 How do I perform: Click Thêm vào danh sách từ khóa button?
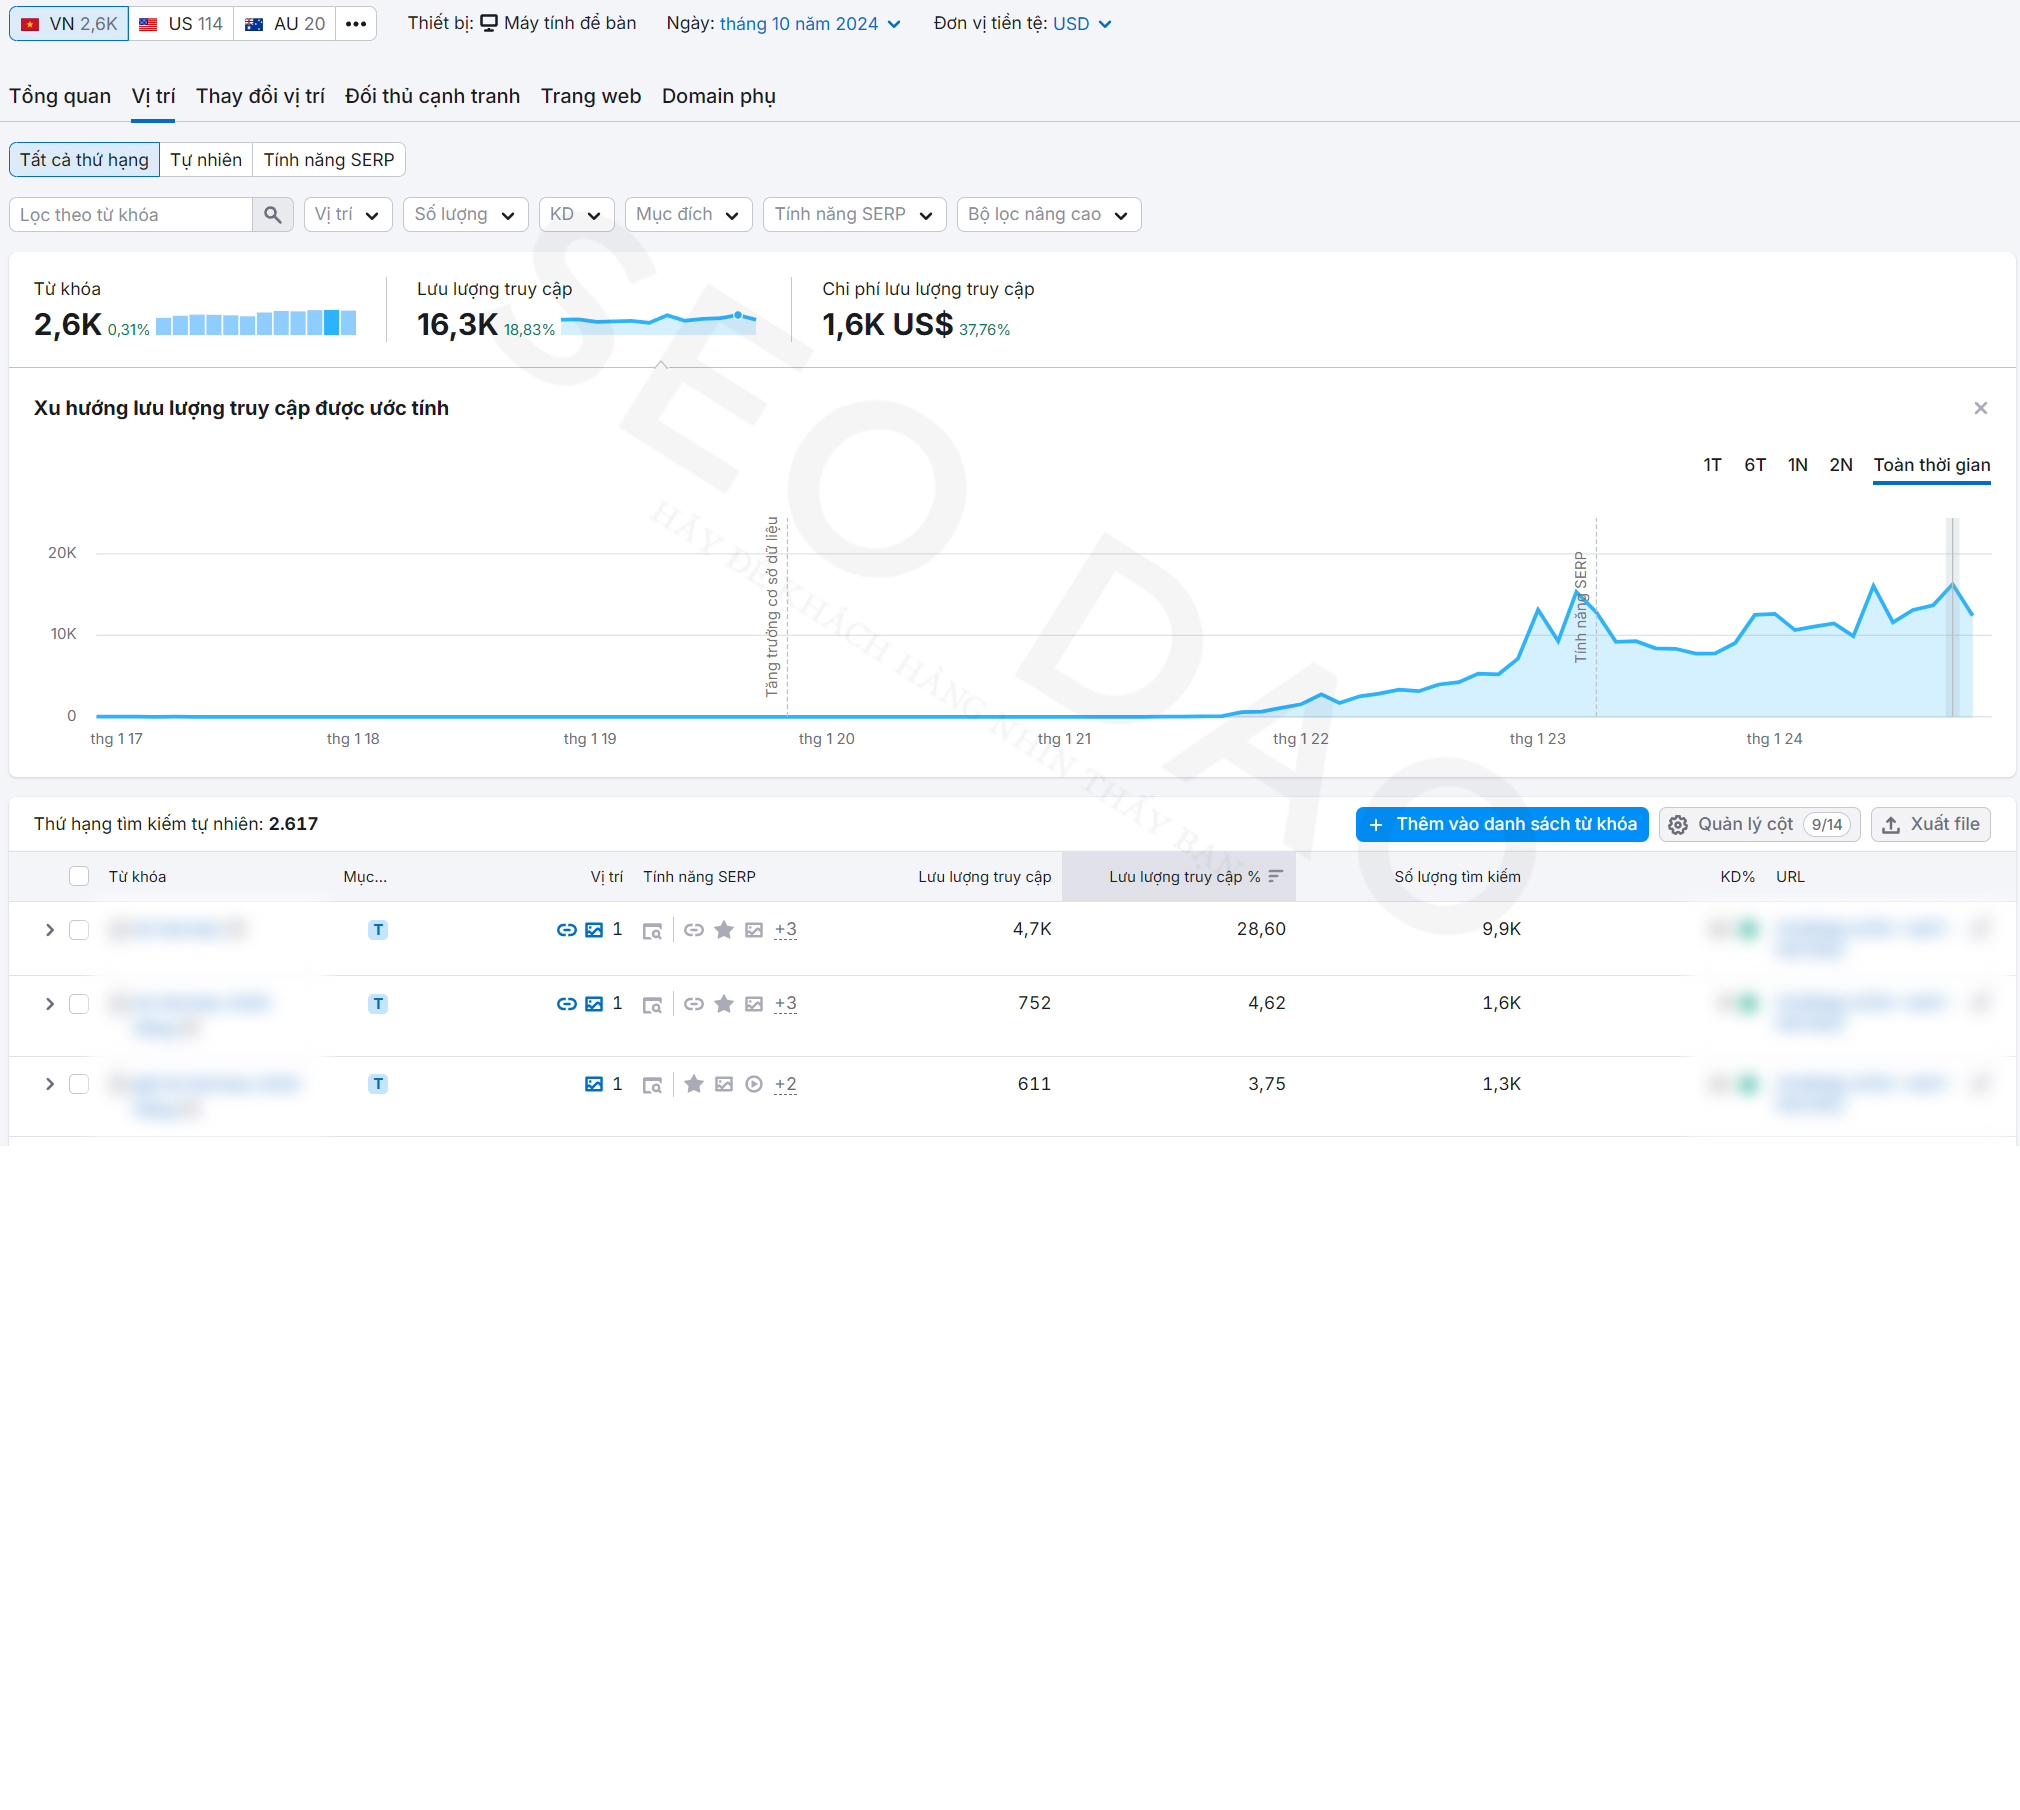coord(1502,825)
